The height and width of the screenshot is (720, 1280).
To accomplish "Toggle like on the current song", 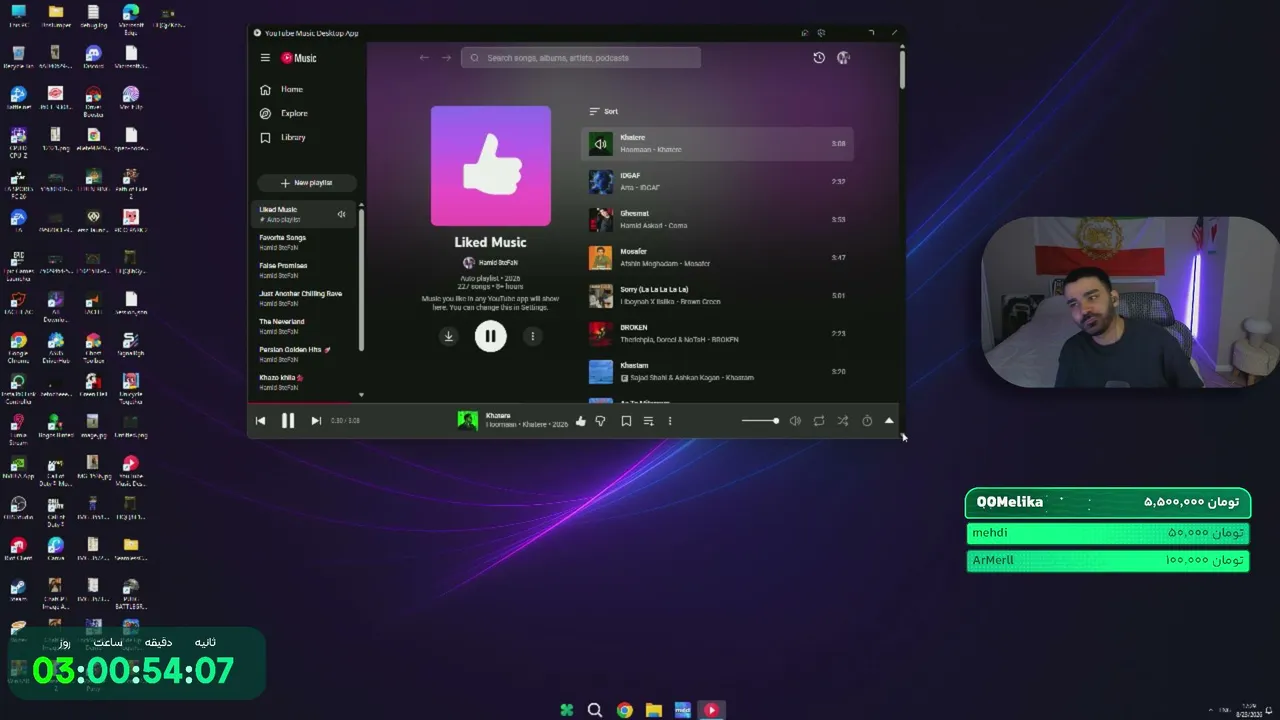I will pyautogui.click(x=581, y=421).
